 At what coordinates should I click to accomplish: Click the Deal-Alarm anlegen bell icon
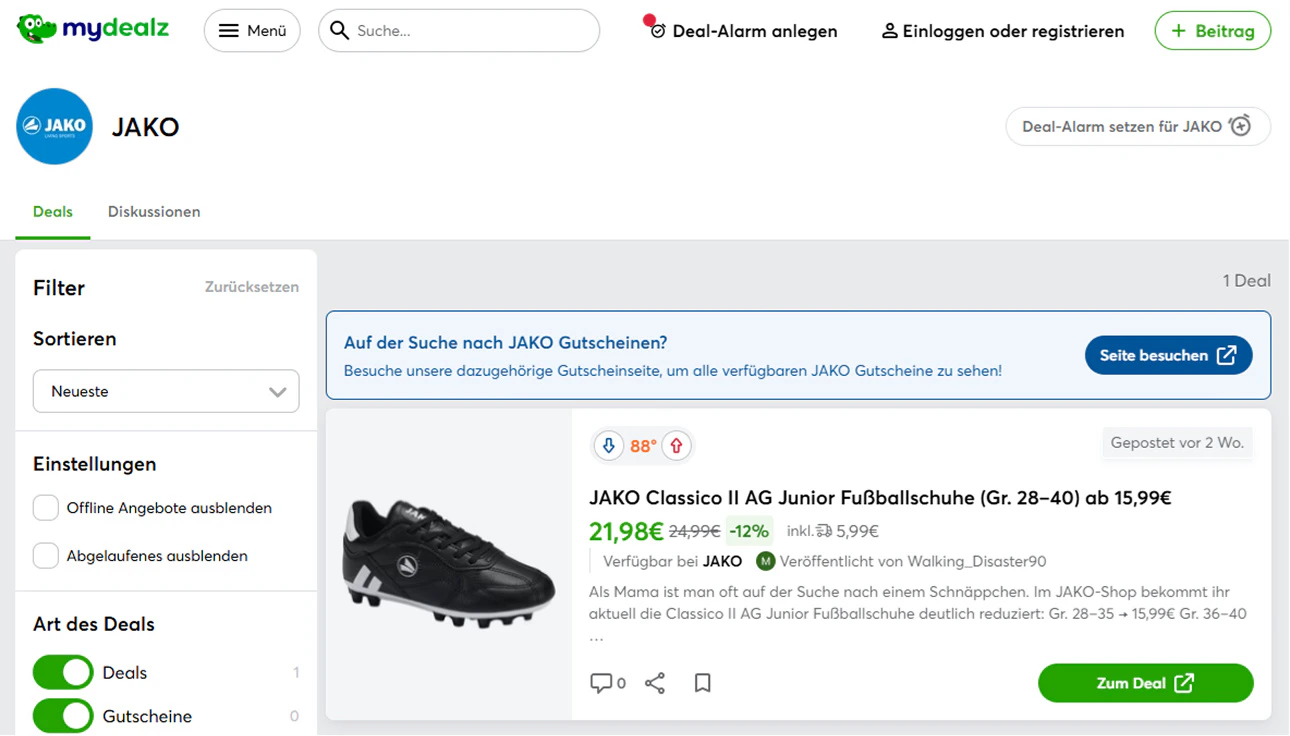tap(657, 31)
